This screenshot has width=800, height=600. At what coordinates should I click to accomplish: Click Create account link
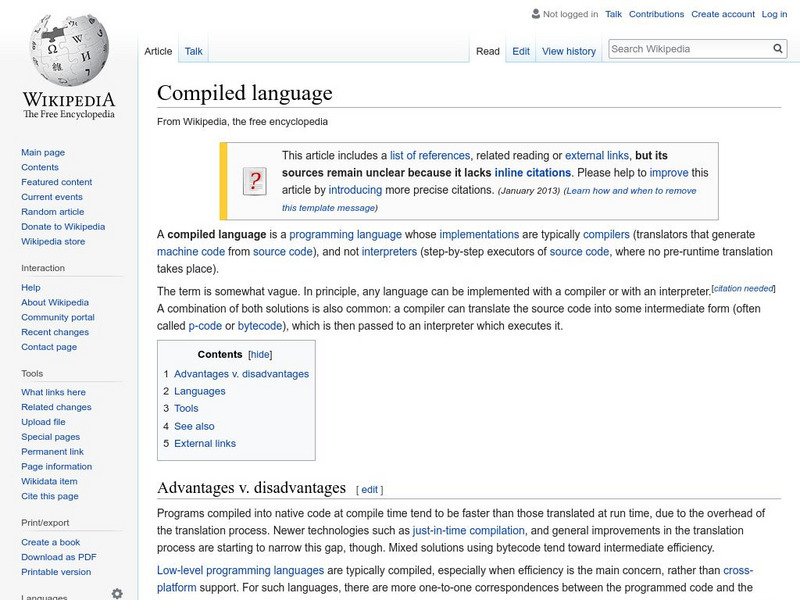722,14
